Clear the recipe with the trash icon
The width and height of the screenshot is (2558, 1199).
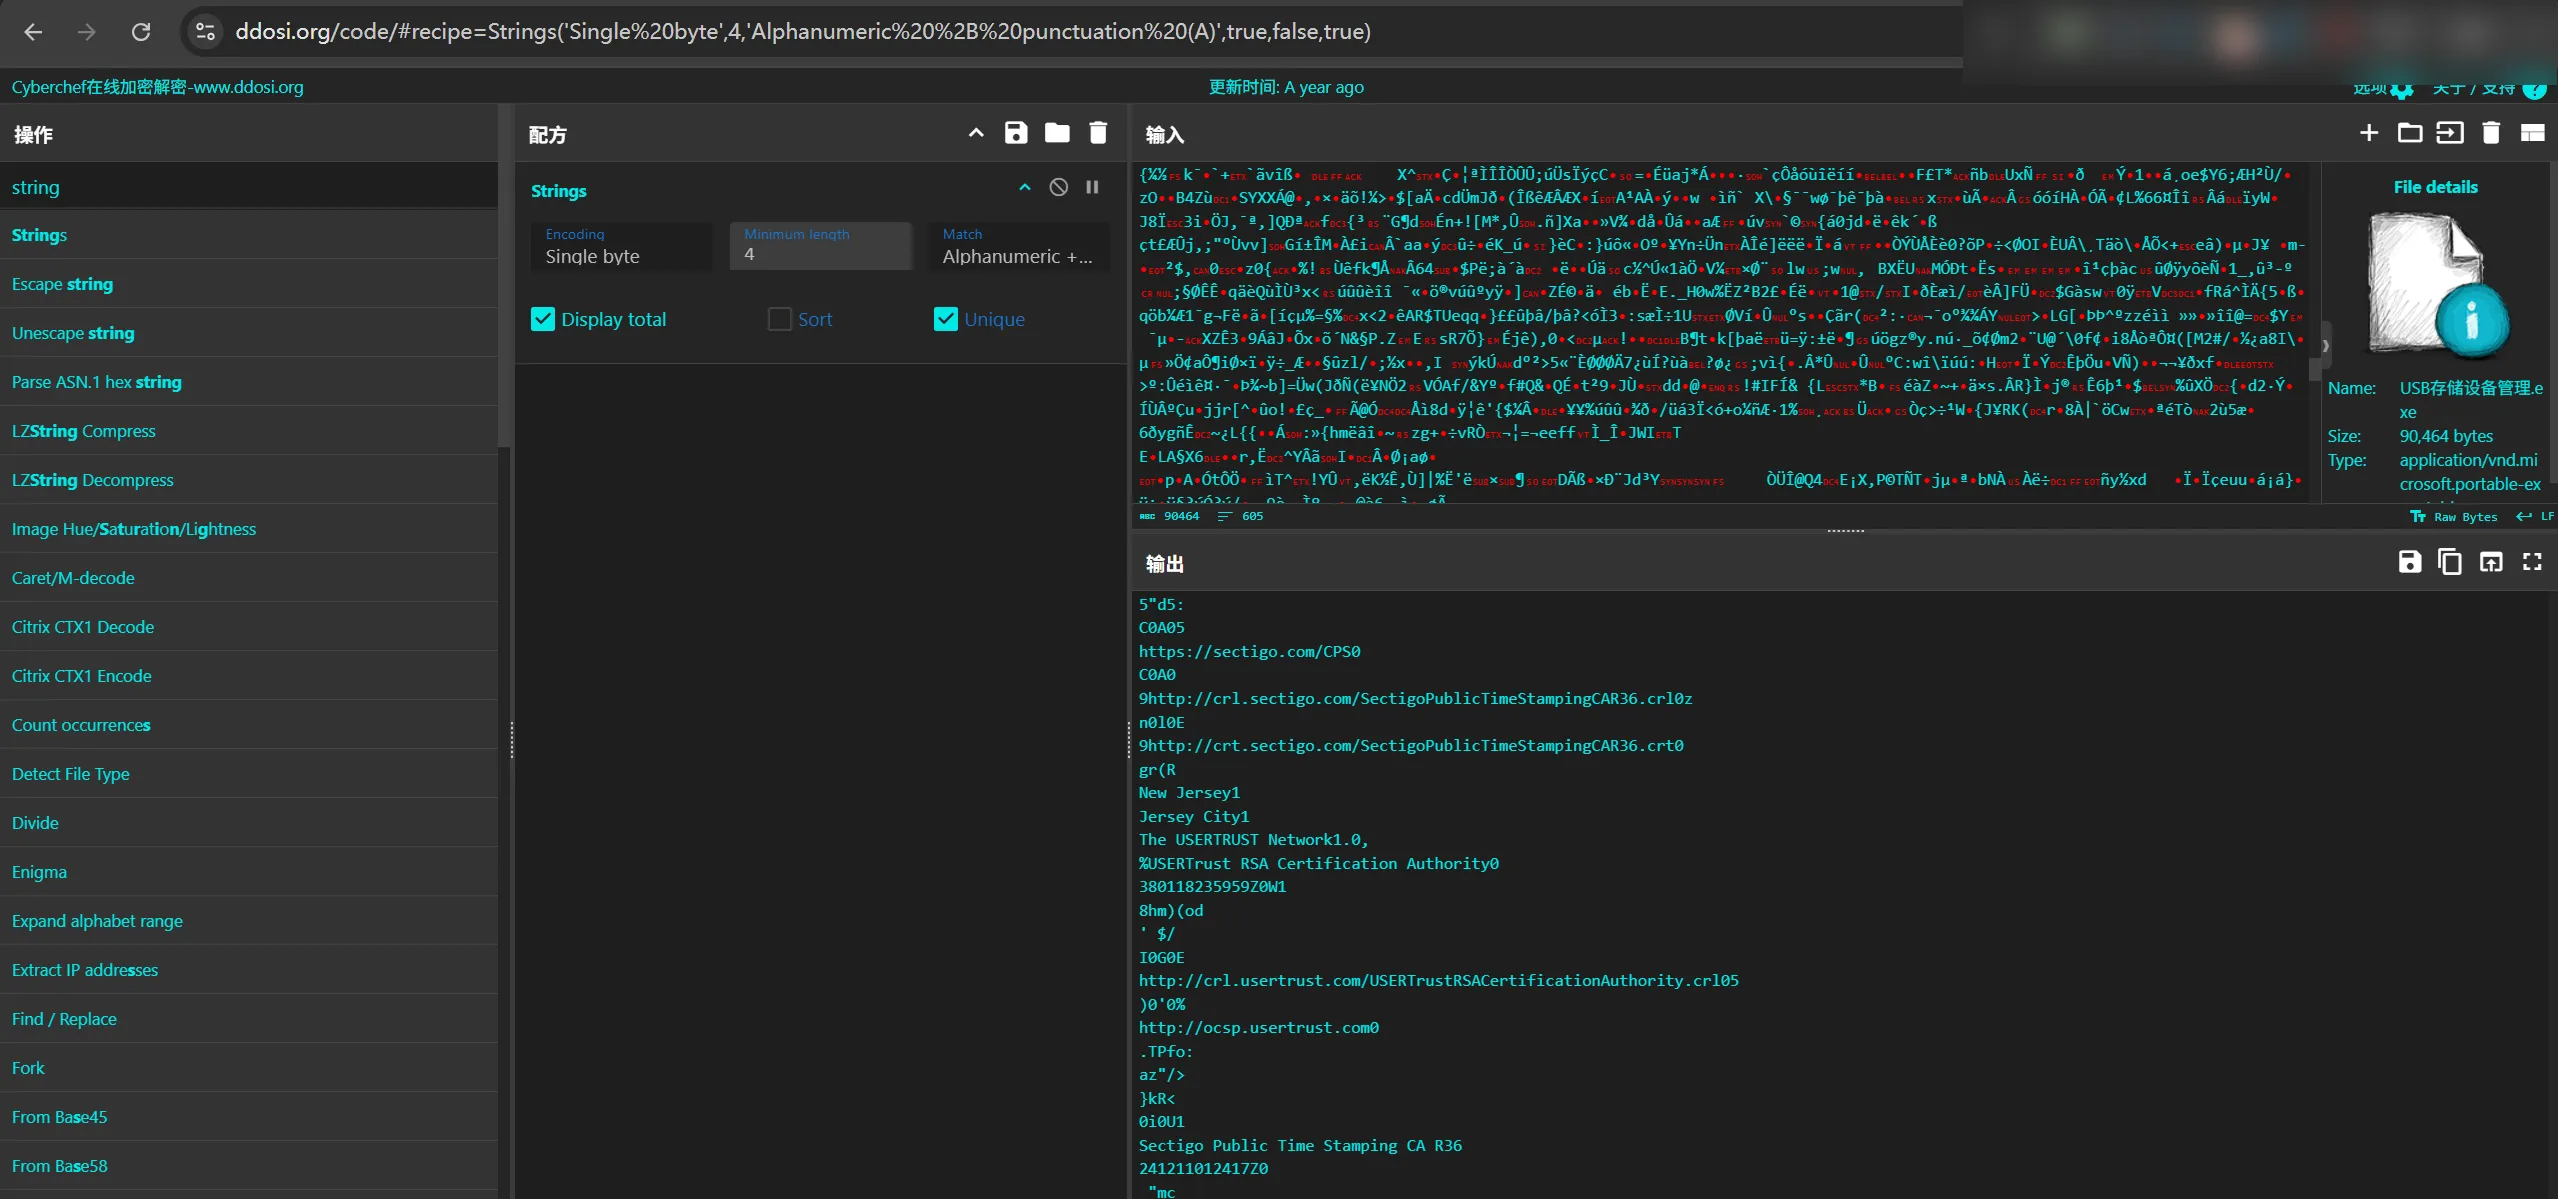tap(1098, 133)
